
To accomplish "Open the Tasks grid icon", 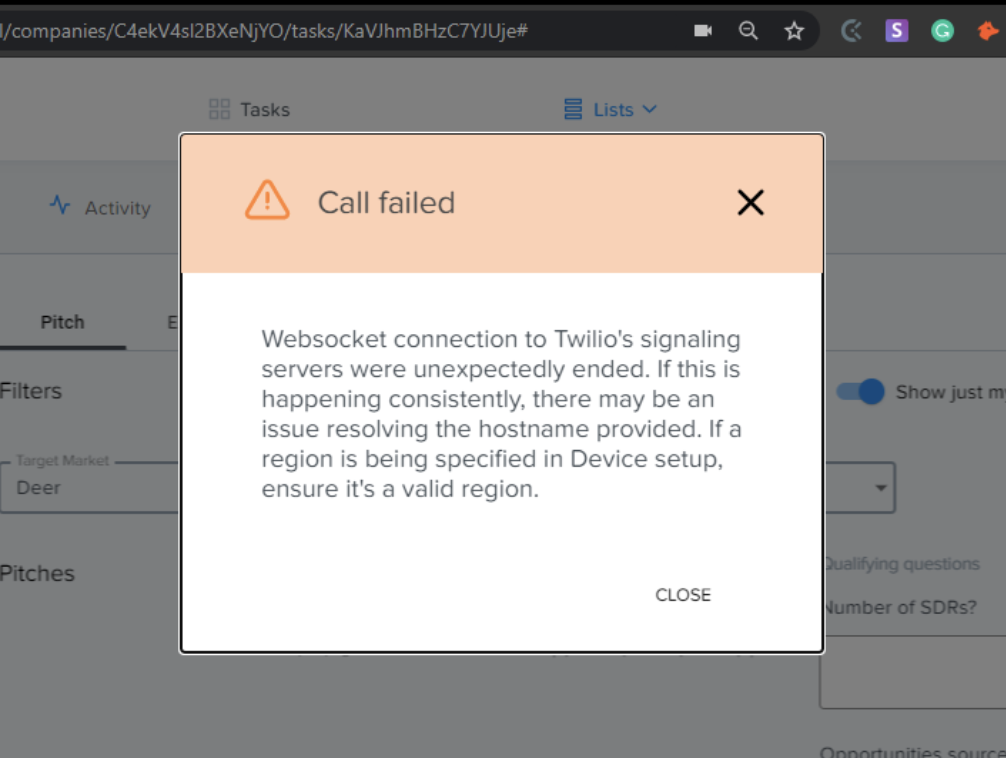I will (x=219, y=109).
